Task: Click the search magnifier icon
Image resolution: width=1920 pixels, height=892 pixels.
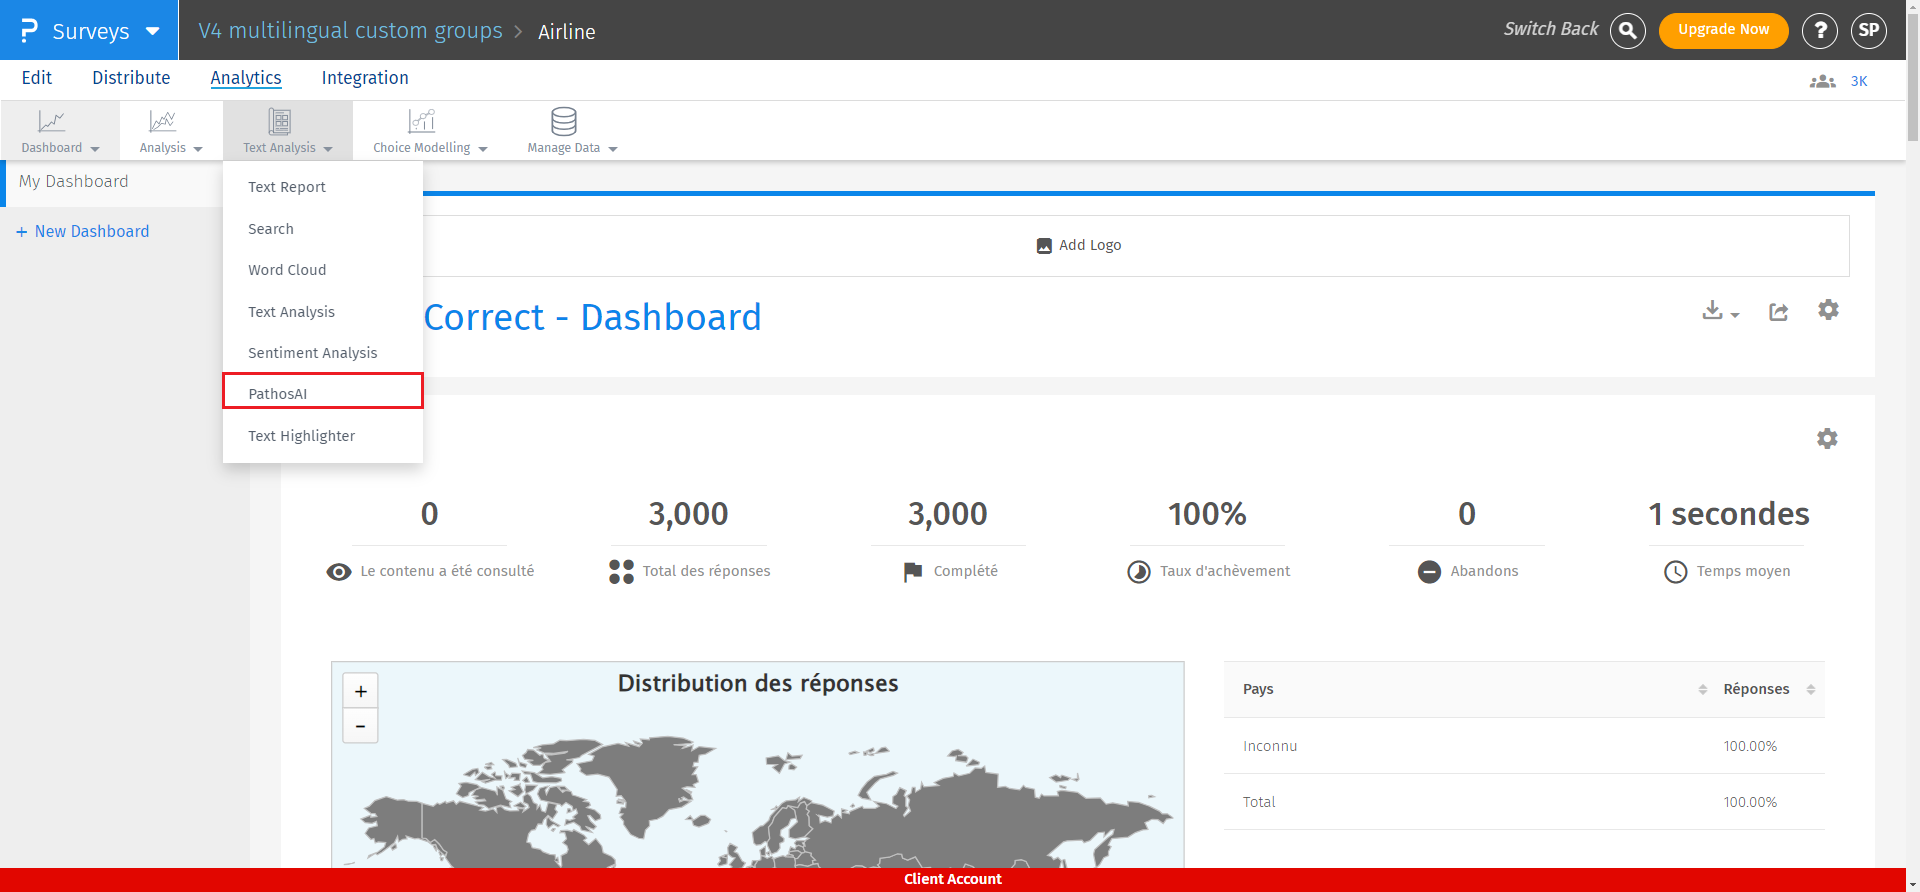Action: pyautogui.click(x=1627, y=31)
